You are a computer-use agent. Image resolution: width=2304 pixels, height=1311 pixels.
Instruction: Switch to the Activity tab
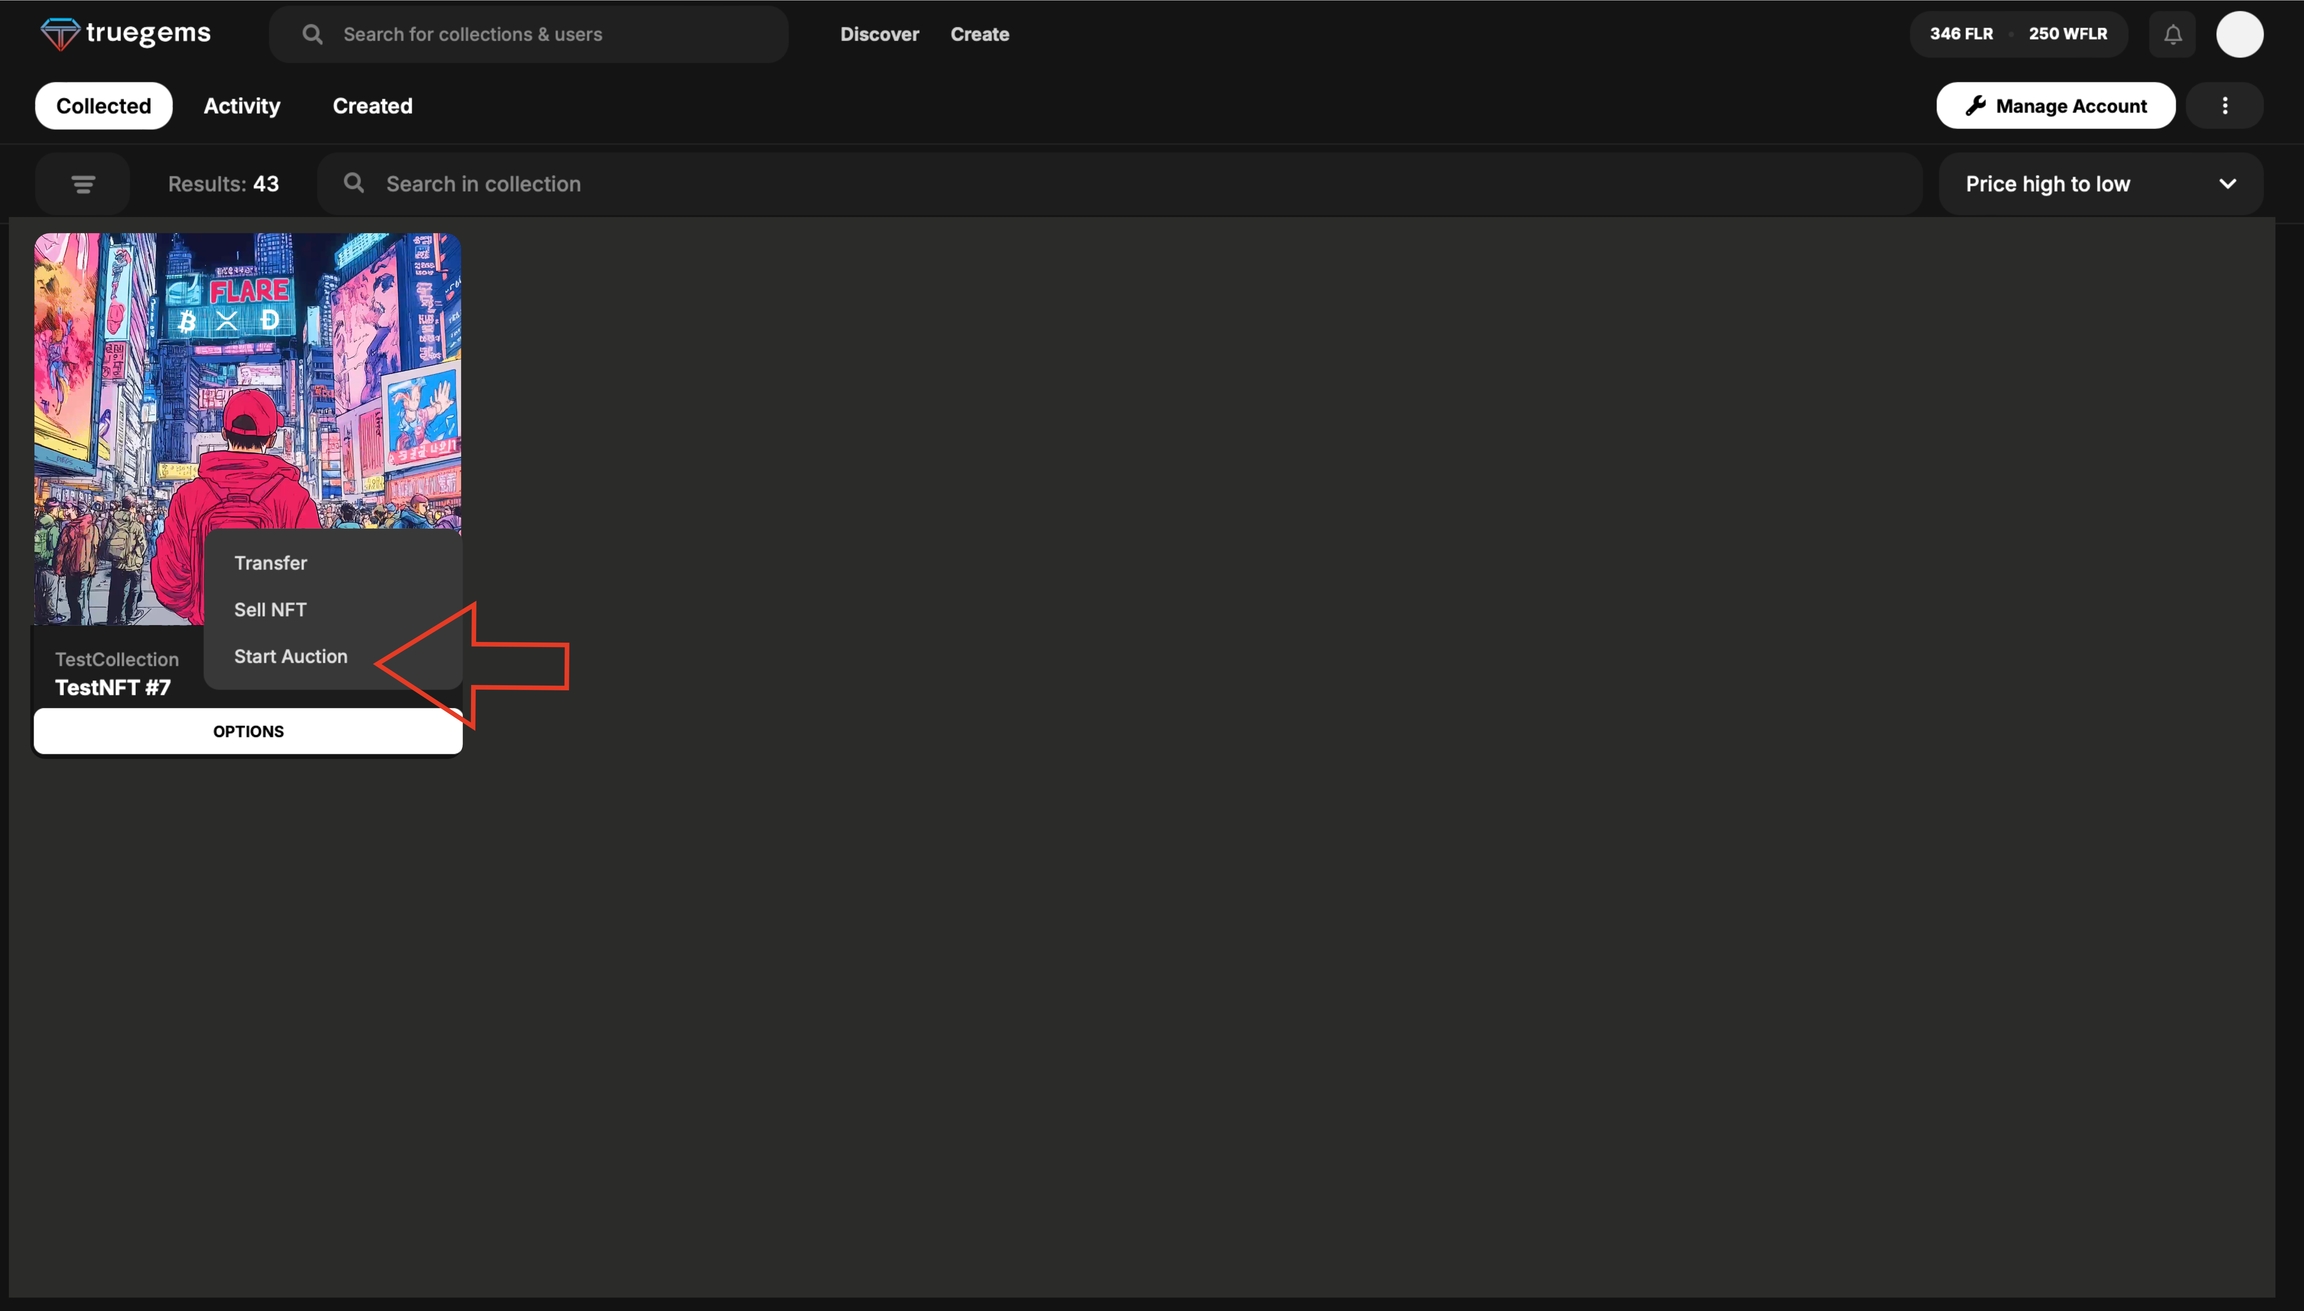pos(242,106)
